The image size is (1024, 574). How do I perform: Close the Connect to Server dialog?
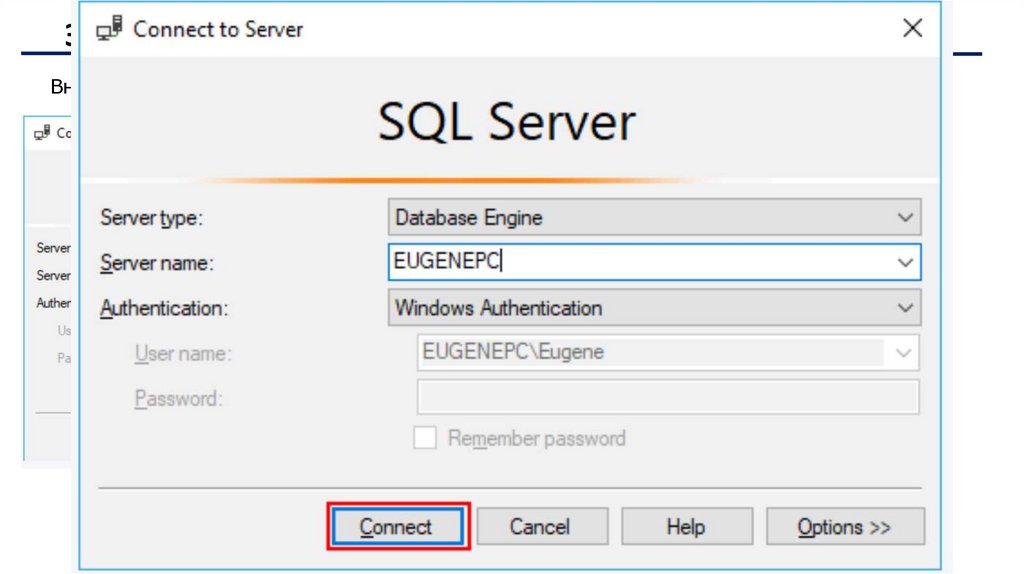pyautogui.click(x=912, y=29)
